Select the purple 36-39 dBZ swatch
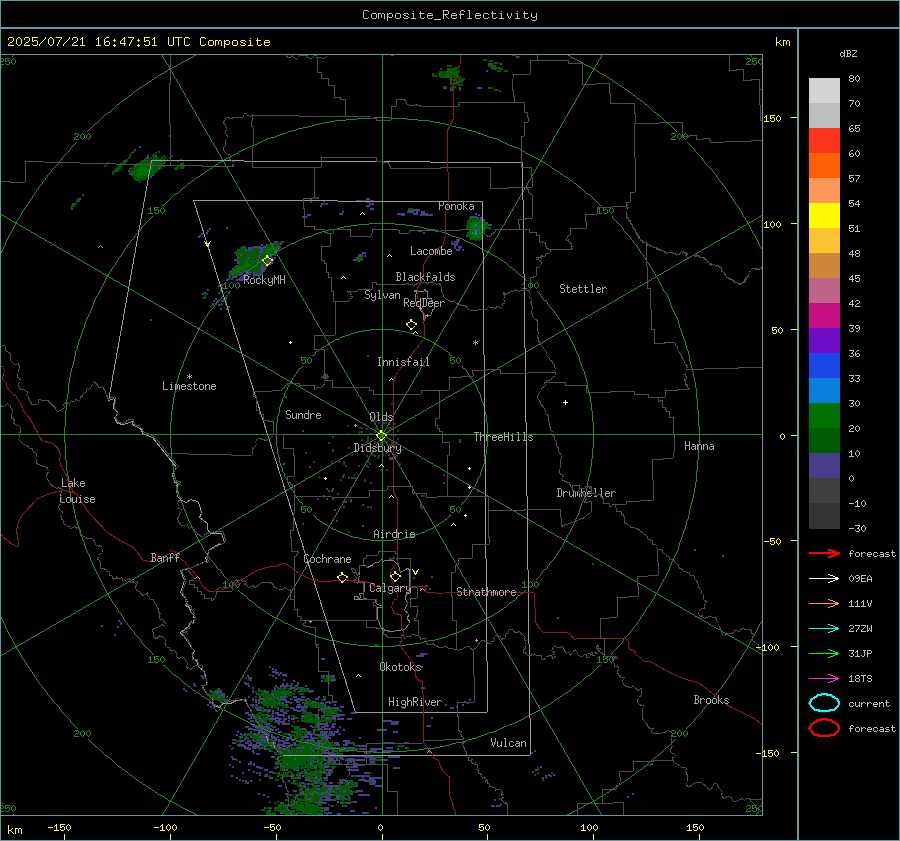The height and width of the screenshot is (841, 900). point(824,340)
